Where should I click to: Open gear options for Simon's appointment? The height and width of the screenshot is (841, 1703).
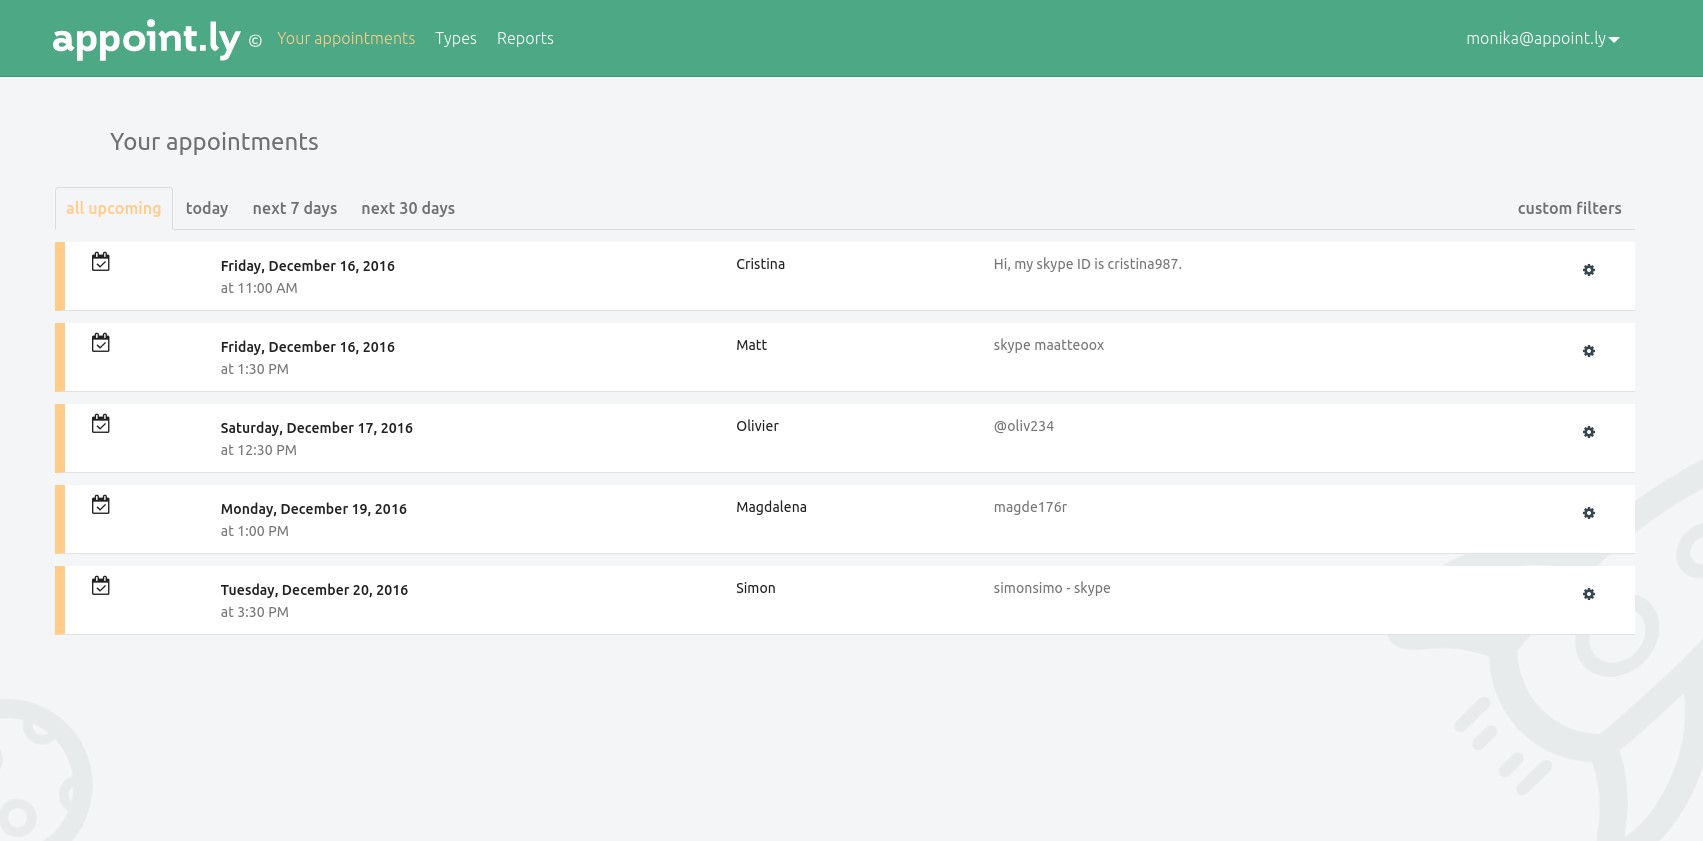tap(1588, 594)
